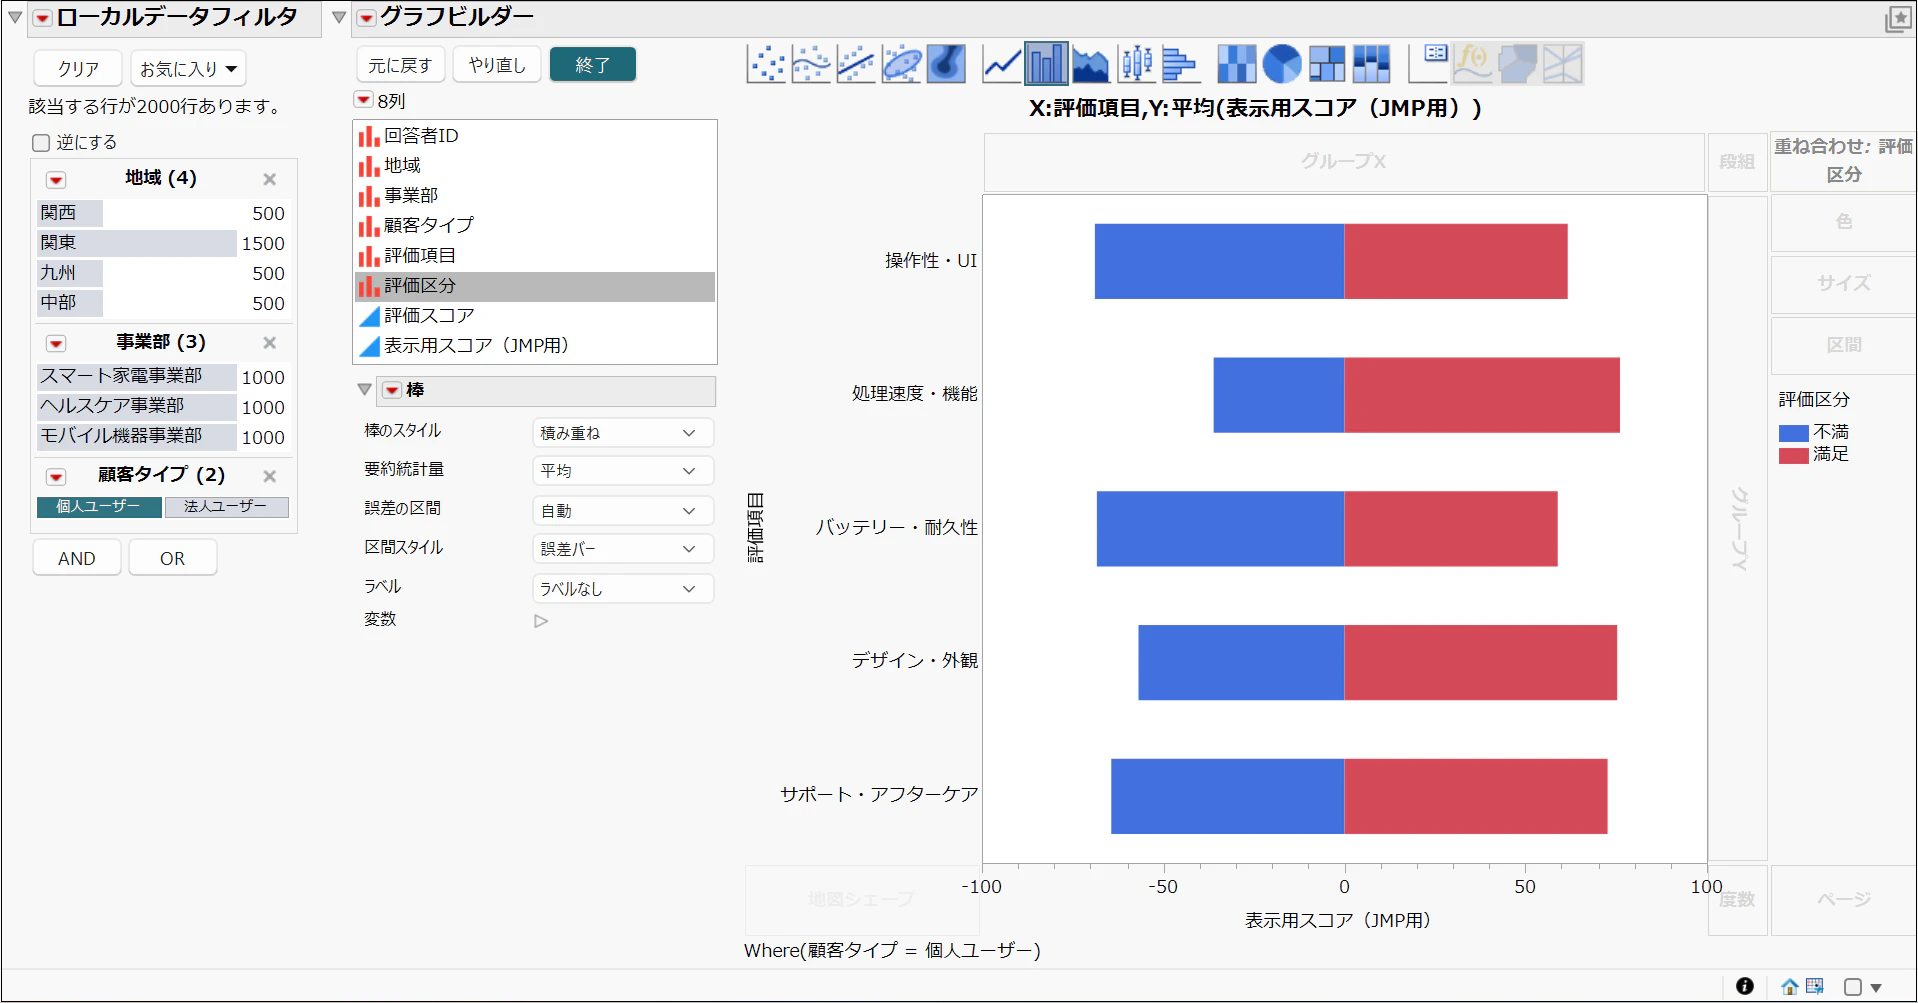Remove the 地域 filter with its X

(269, 179)
